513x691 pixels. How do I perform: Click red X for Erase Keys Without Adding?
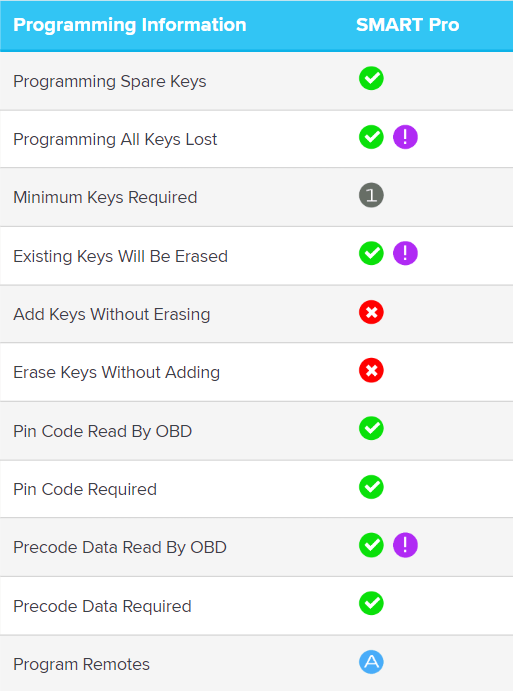coord(371,370)
